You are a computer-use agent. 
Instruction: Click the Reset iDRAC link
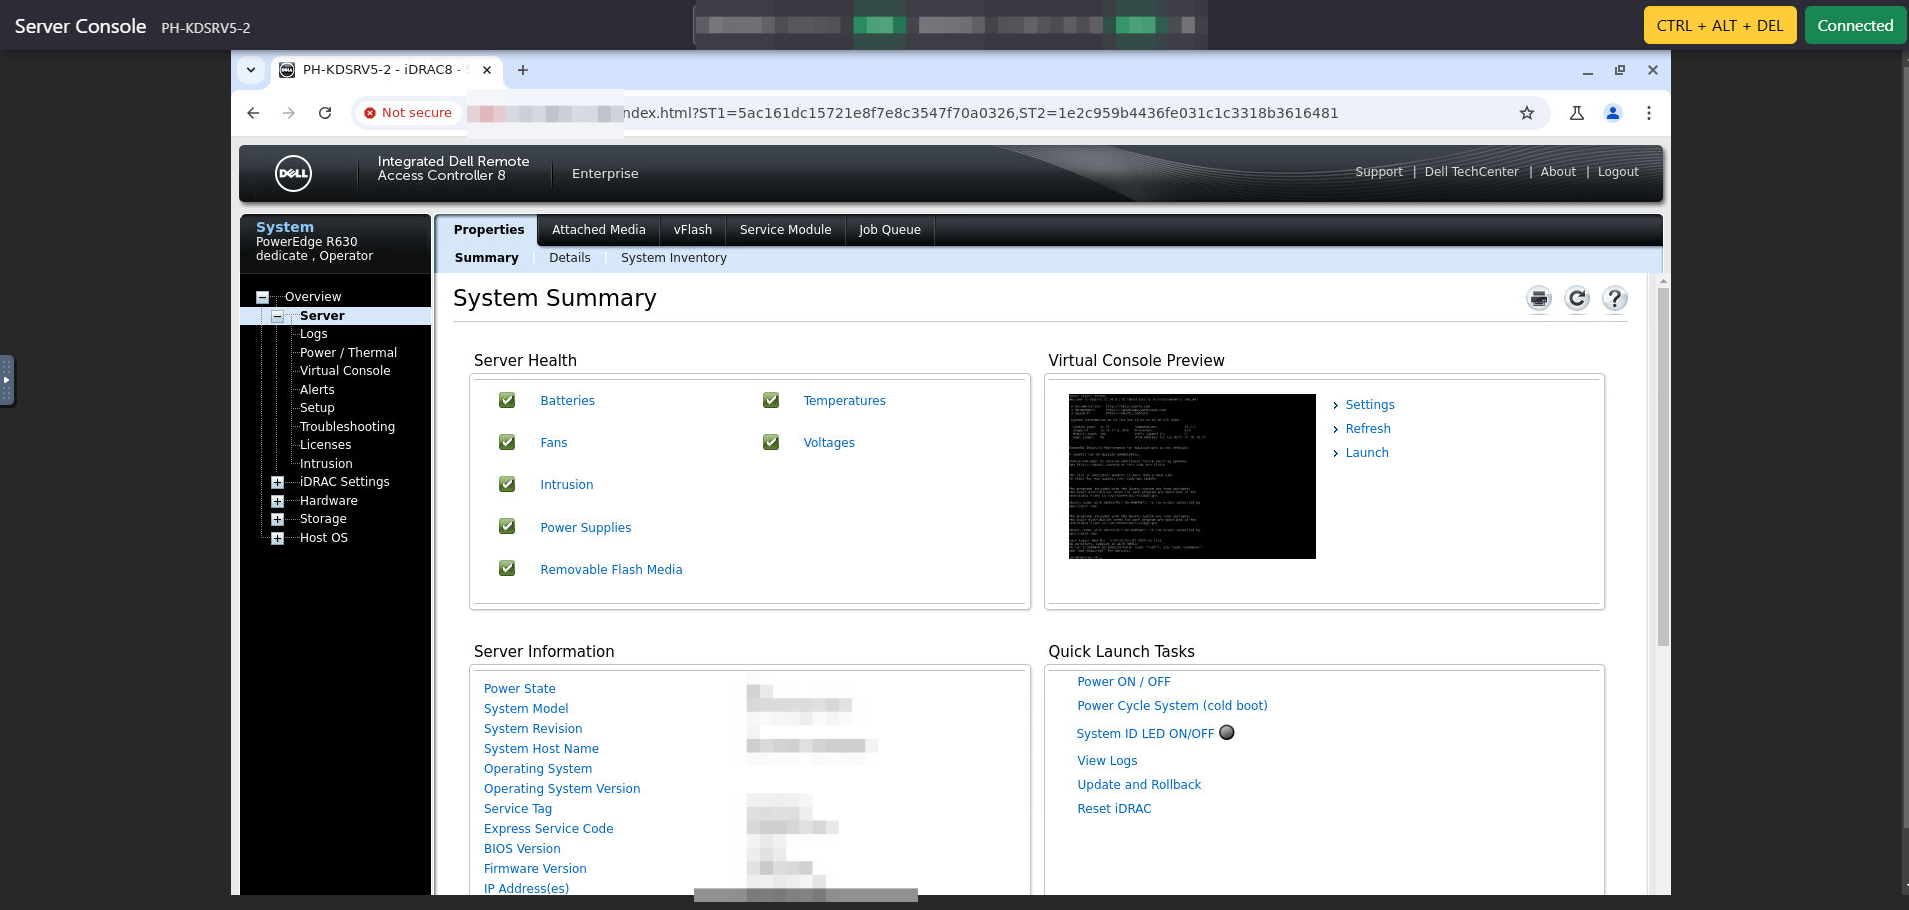1114,809
